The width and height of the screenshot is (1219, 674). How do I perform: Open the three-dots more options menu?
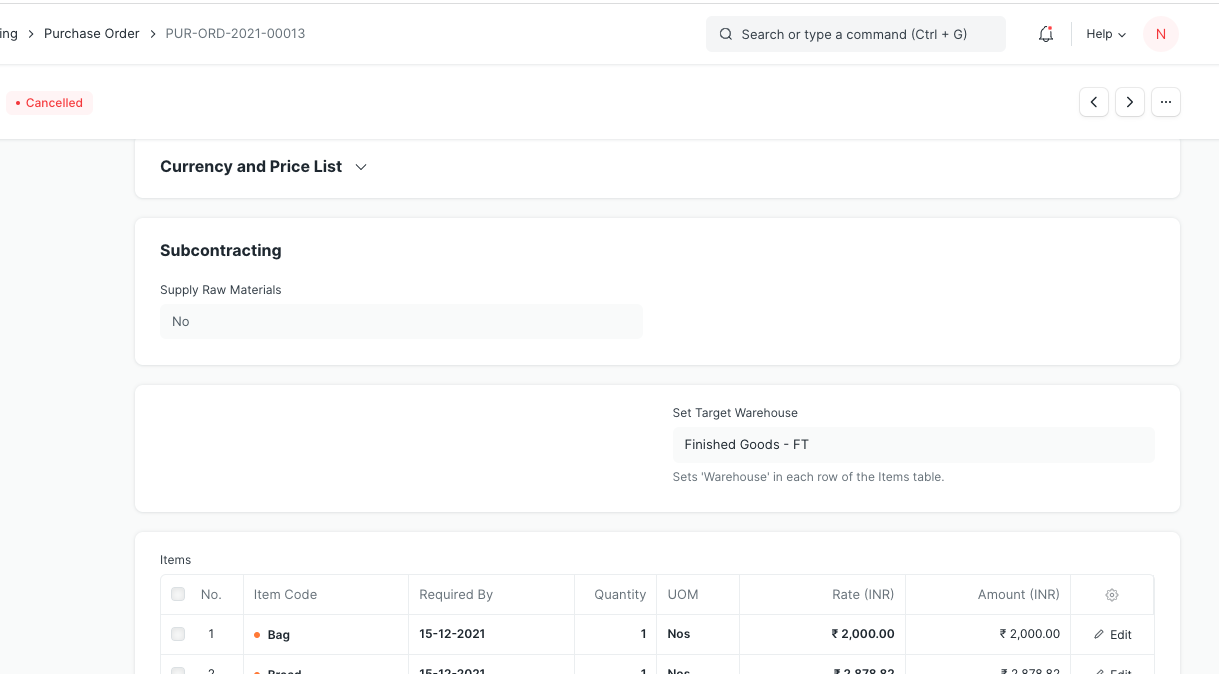[1166, 102]
